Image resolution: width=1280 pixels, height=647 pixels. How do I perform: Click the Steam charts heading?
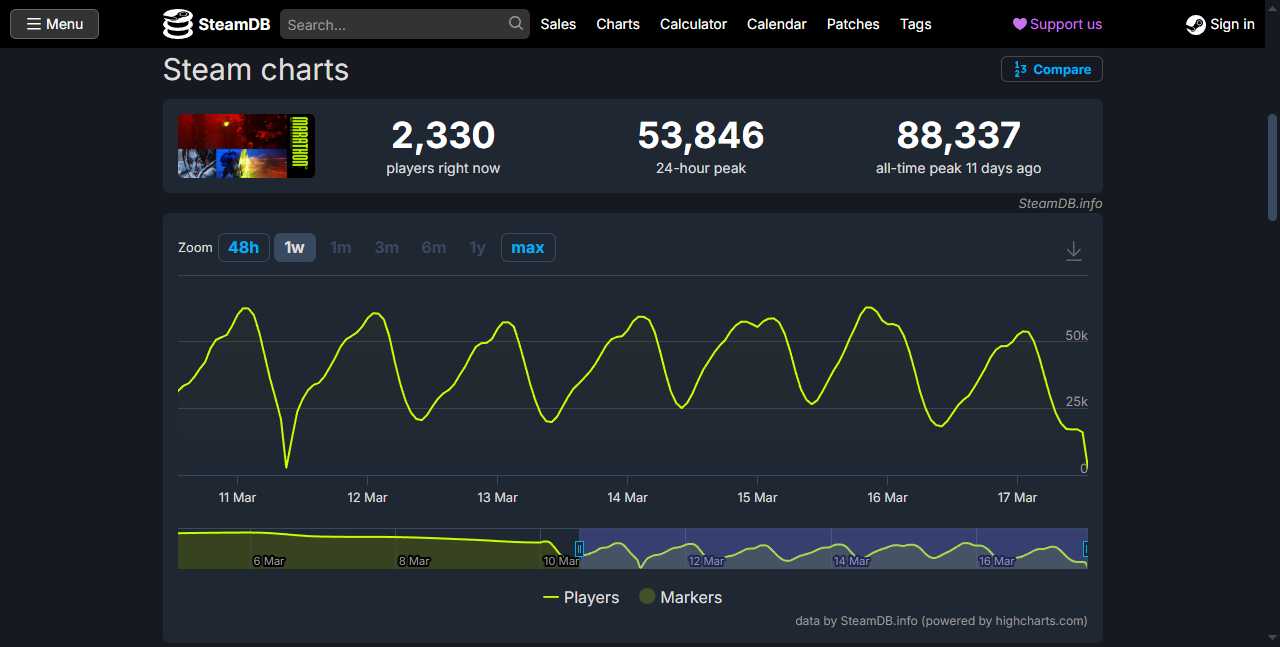pos(256,70)
